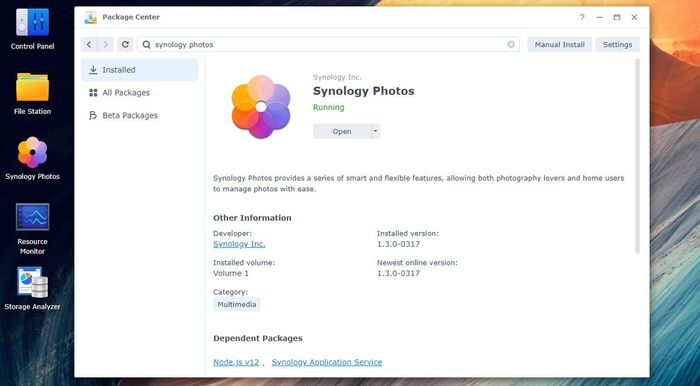
Task: Expand the dropdown arrow beside Open
Action: [x=375, y=131]
